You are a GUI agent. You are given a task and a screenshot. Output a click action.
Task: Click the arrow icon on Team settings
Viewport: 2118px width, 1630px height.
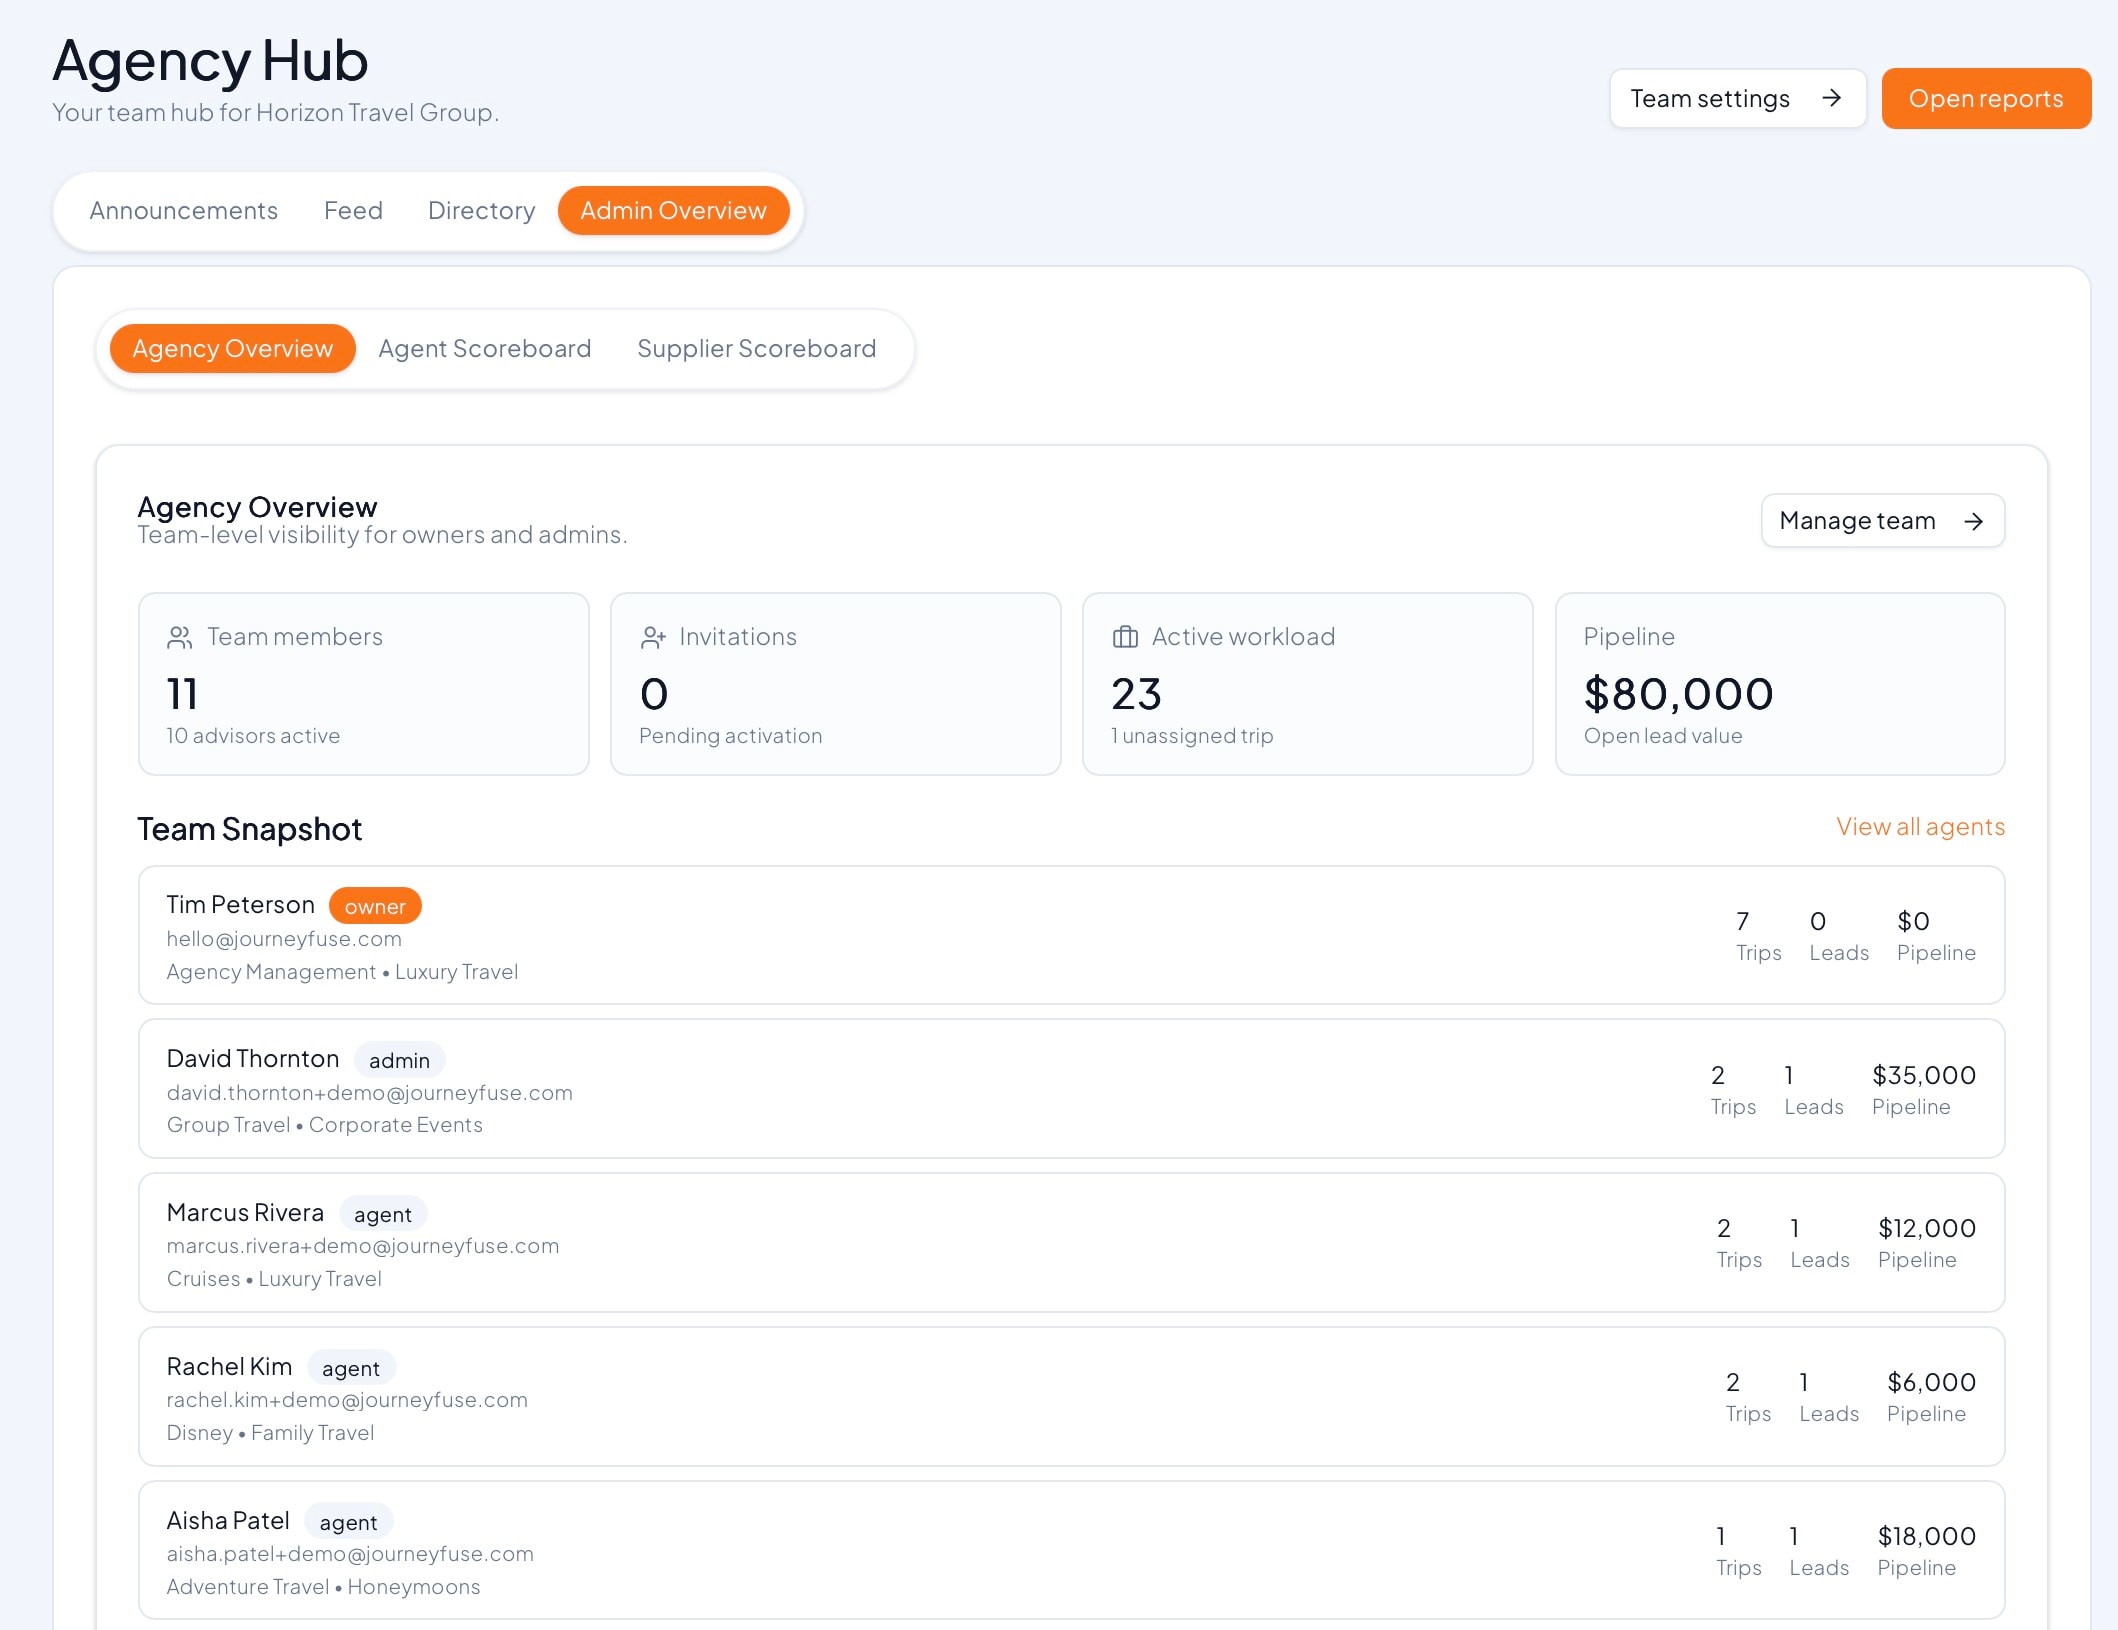pos(1832,98)
